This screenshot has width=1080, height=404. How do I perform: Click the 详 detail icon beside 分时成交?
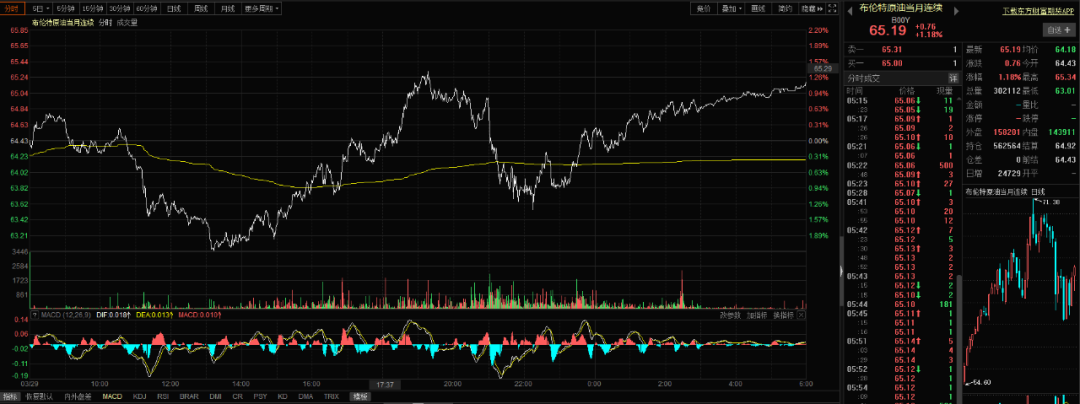pos(953,77)
